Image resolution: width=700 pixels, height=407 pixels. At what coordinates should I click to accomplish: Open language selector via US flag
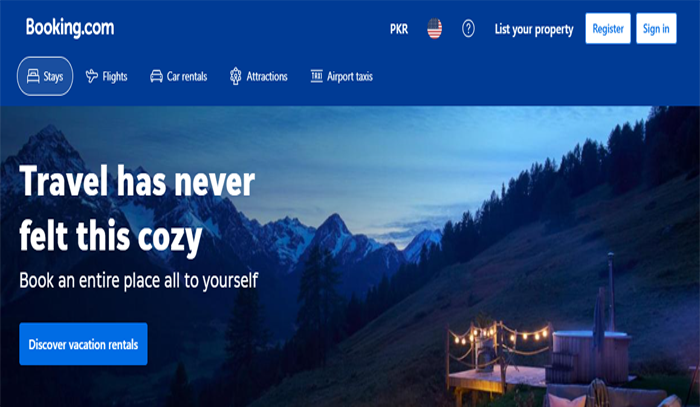[x=434, y=29]
